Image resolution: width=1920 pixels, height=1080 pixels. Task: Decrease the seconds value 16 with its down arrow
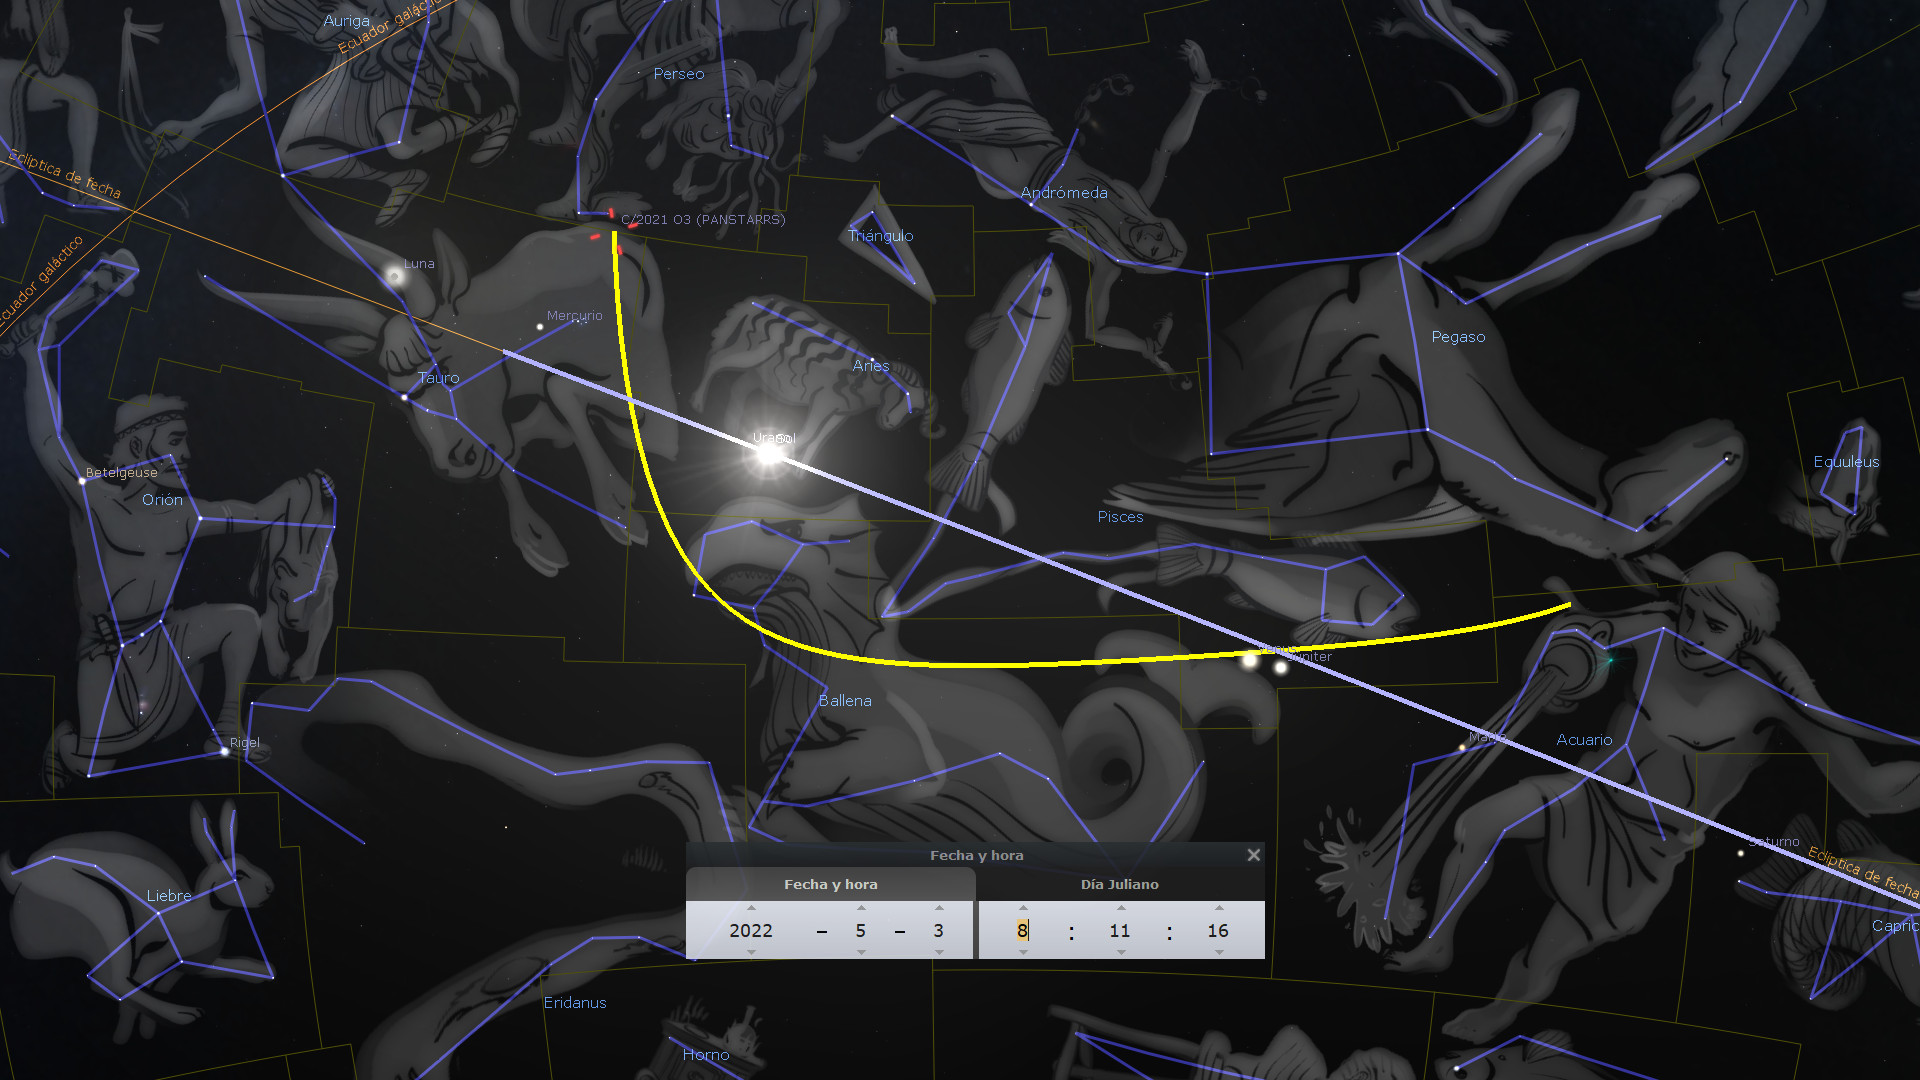click(1219, 953)
